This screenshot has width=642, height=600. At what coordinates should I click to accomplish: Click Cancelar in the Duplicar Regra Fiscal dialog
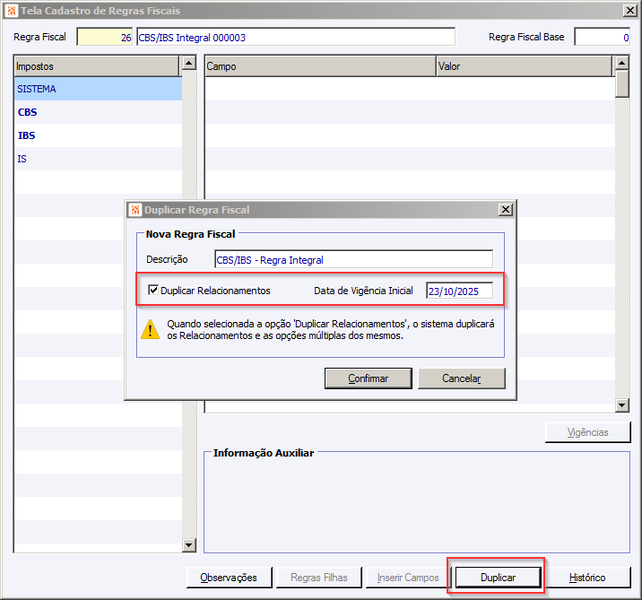pos(461,378)
